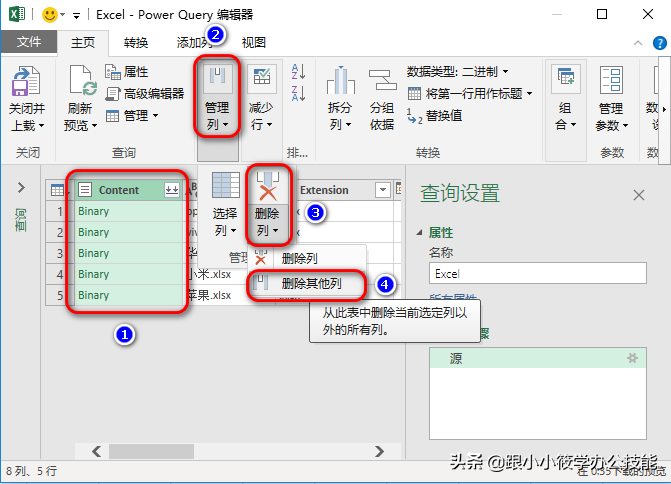Screen dimensions: 671x484
Task: Expand the Refresh Preview dropdown arrow
Action: [94, 126]
